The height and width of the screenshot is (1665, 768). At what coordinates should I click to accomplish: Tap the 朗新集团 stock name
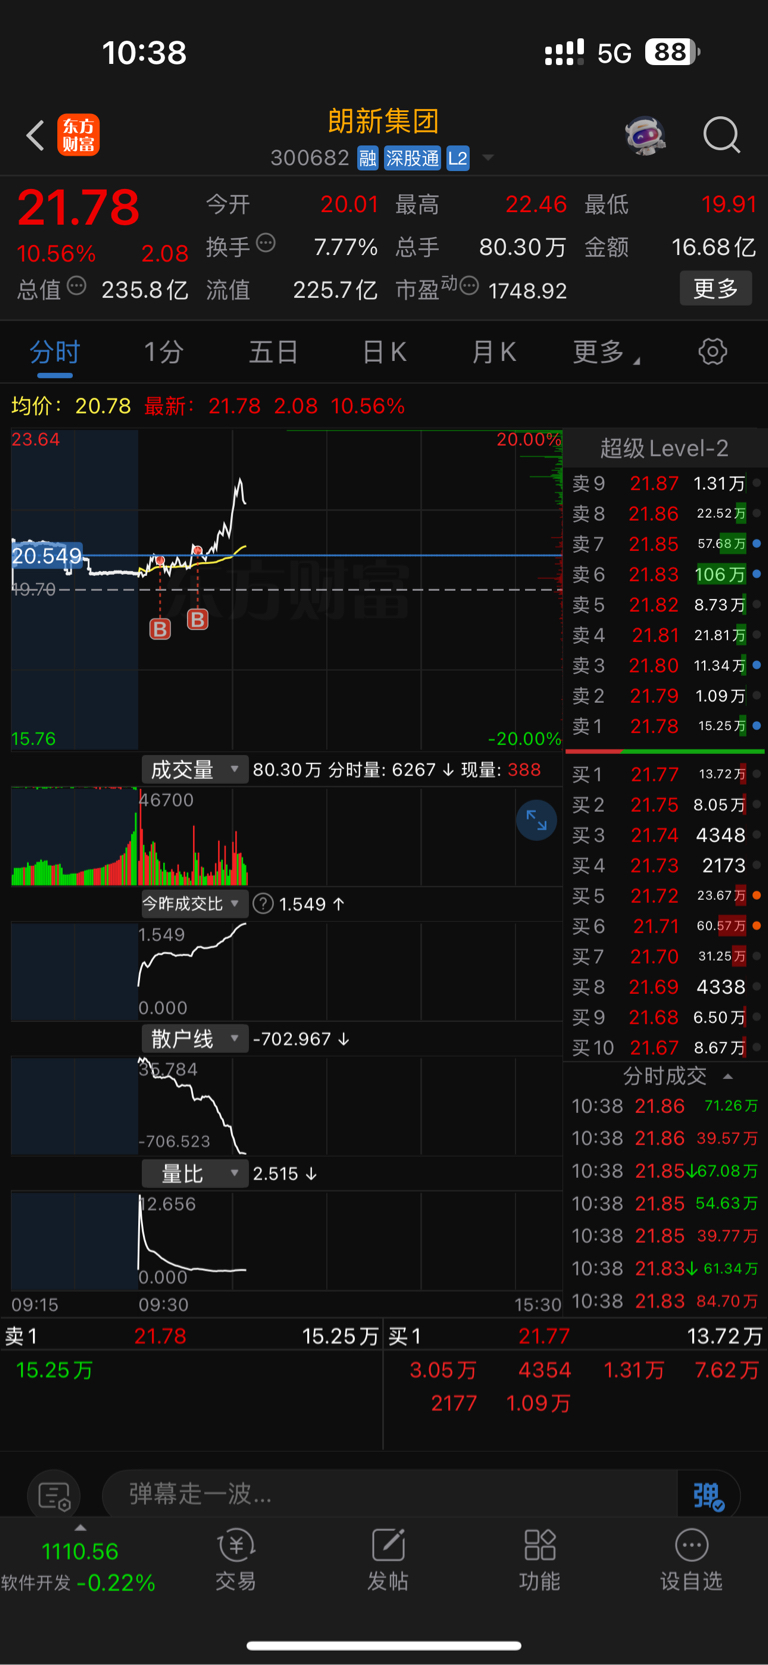coord(384,121)
